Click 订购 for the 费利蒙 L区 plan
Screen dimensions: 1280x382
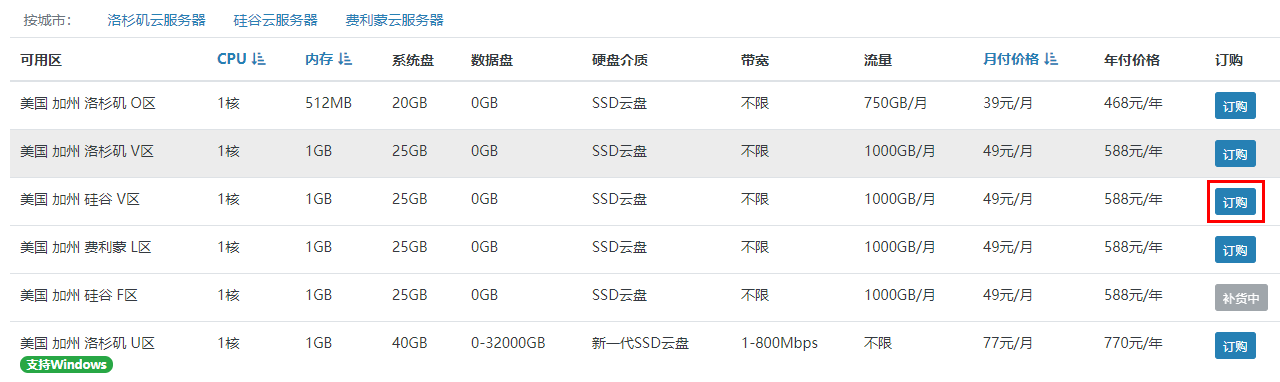click(x=1235, y=250)
